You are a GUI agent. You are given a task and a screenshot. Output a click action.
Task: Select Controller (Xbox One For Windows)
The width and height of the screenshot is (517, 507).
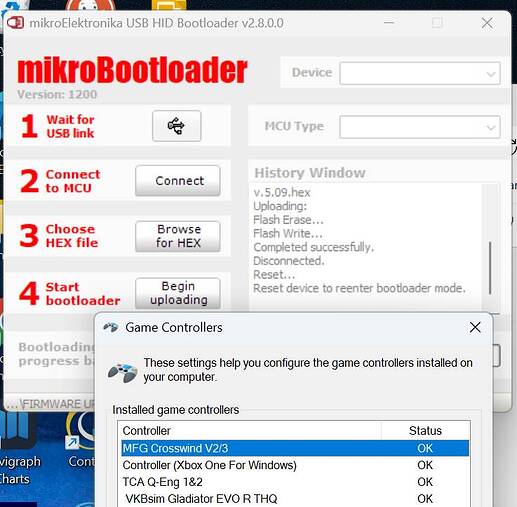(x=295, y=465)
